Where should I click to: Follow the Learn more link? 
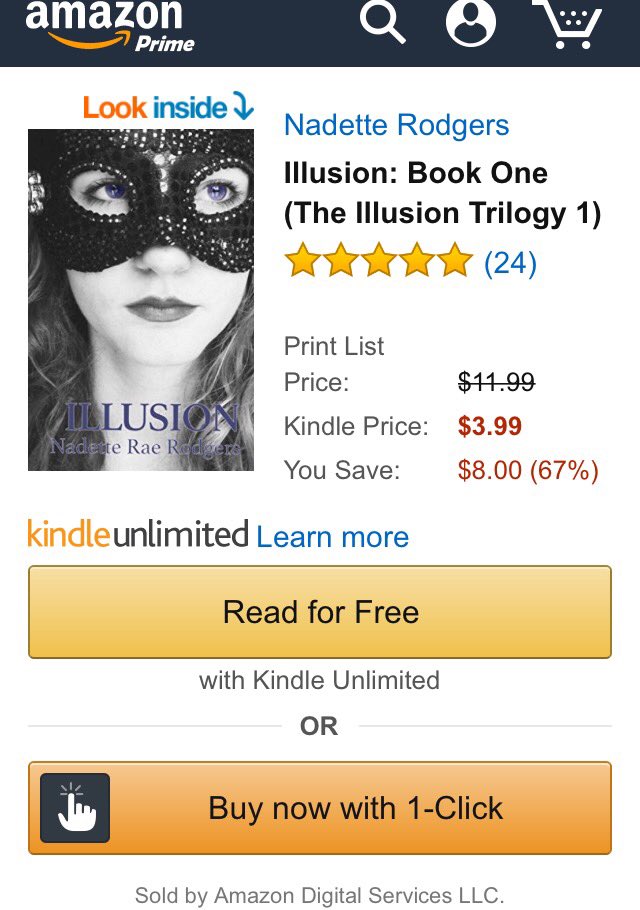[332, 536]
